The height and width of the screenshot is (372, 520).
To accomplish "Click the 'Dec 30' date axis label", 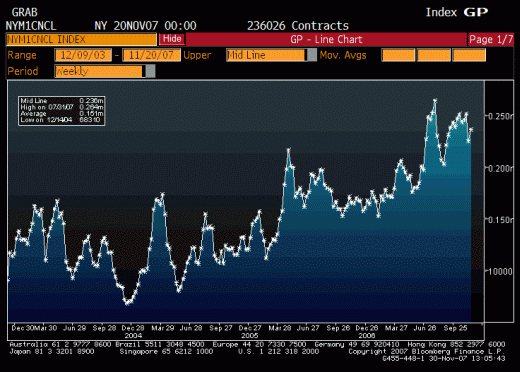I will coord(23,328).
